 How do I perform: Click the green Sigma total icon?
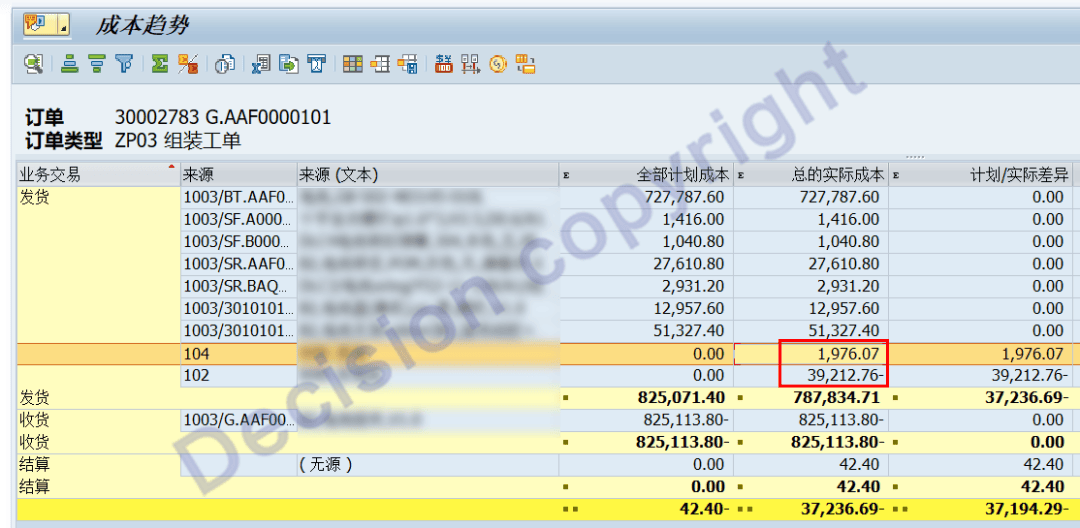159,65
